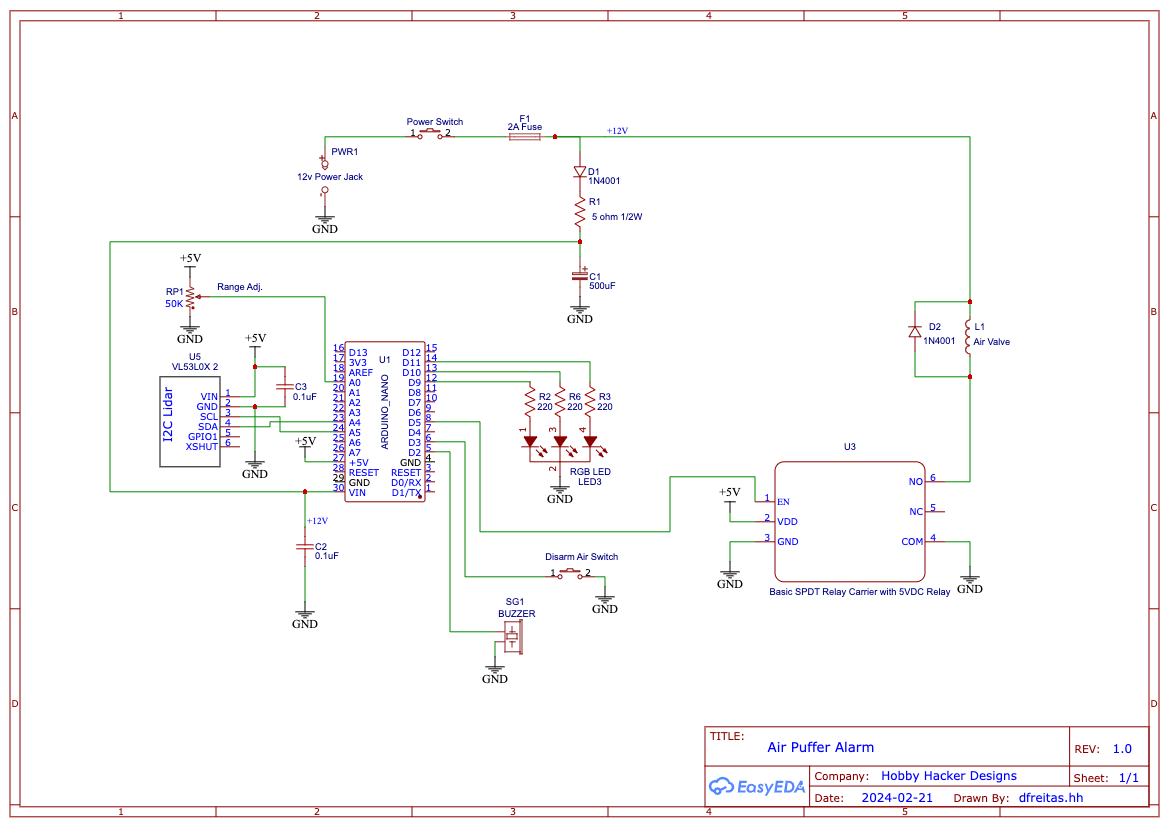Click the R1 5 ohm resistor
1169x827 pixels.
pyautogui.click(x=580, y=213)
